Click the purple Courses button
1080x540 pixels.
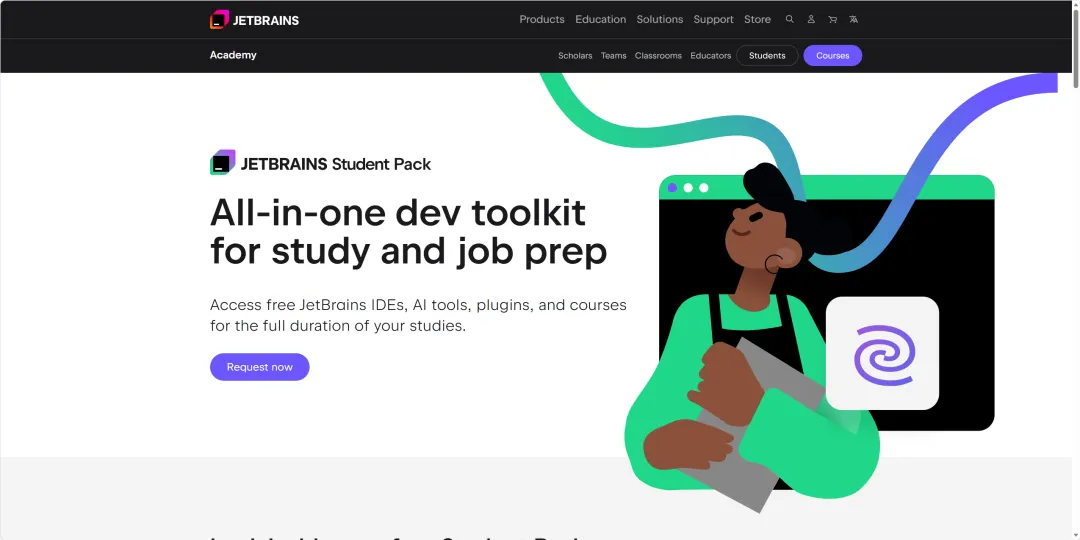coord(832,56)
